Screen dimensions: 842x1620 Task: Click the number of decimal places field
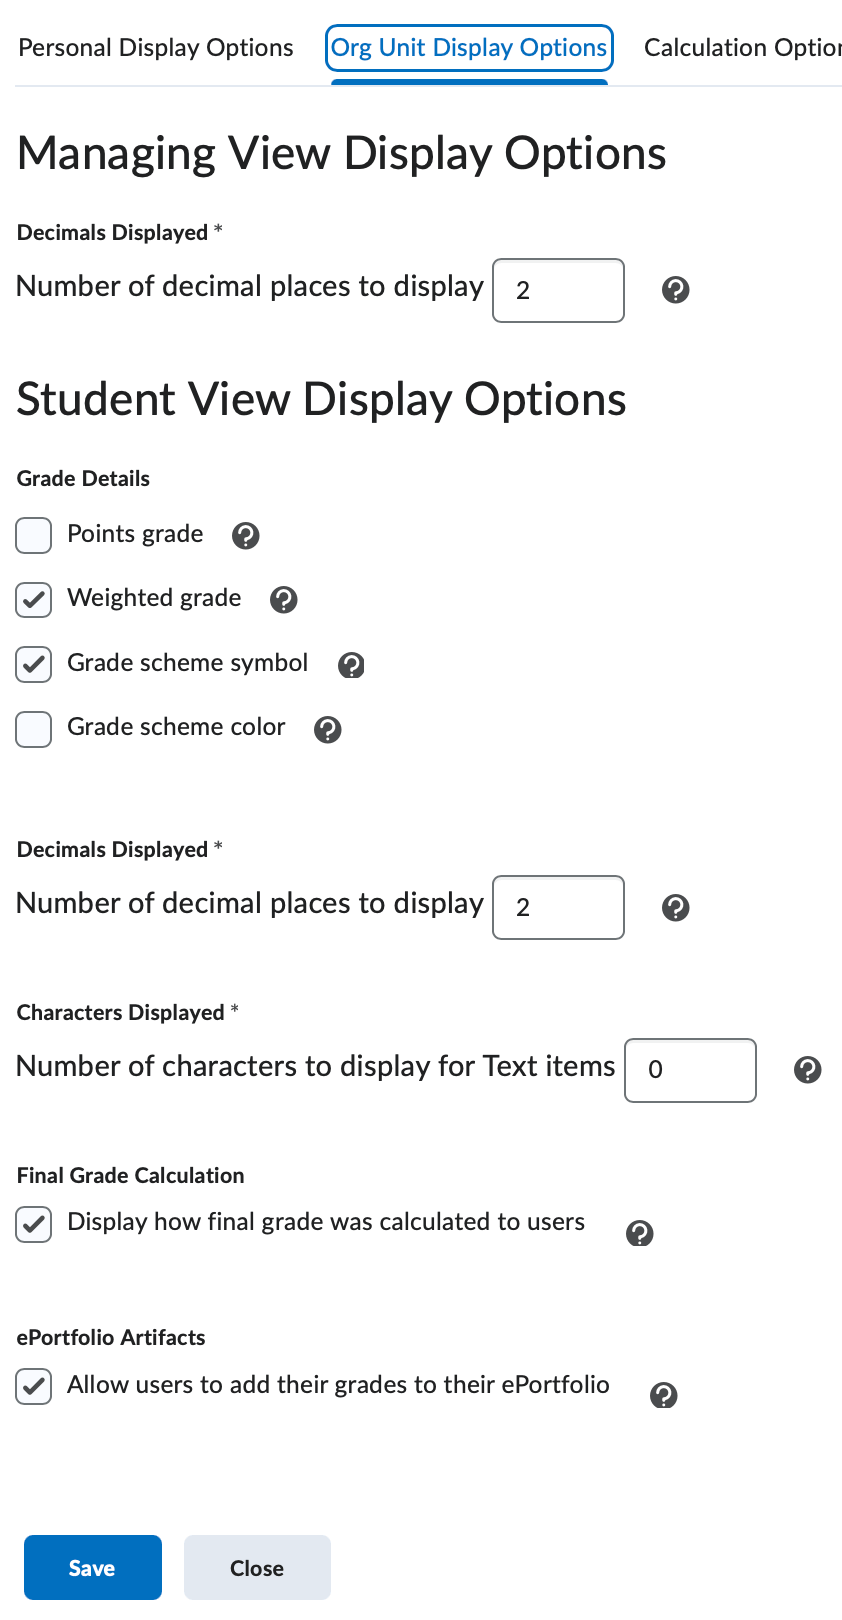click(558, 290)
